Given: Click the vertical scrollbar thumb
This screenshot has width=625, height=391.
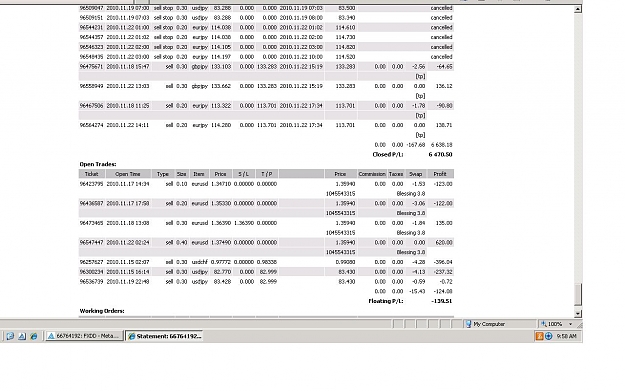Looking at the screenshot, I should tap(578, 294).
